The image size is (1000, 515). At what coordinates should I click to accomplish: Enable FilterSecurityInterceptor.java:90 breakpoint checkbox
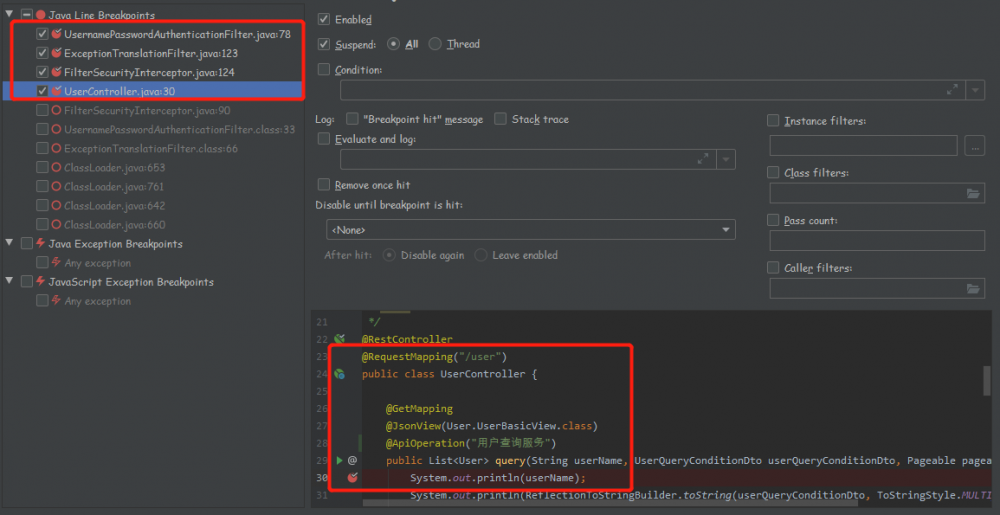(43, 110)
